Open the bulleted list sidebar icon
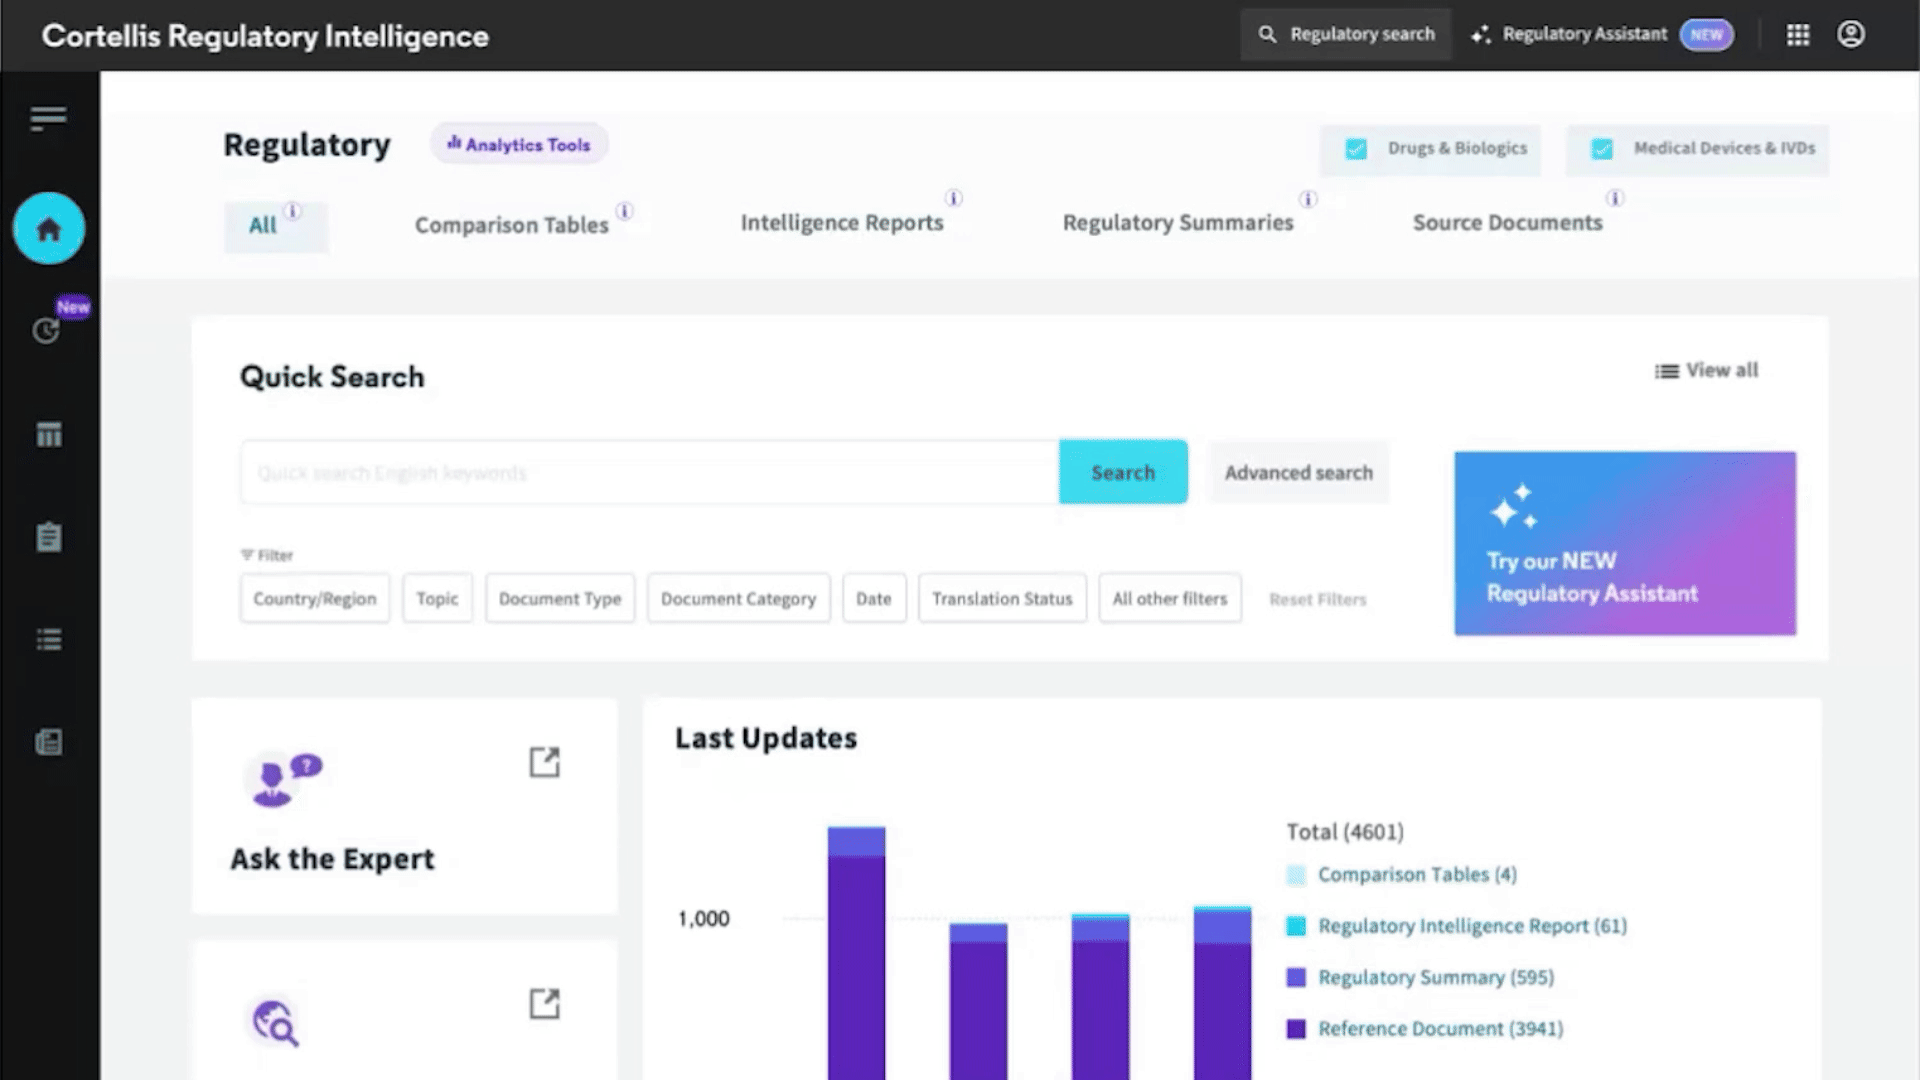The height and width of the screenshot is (1080, 1920). (x=48, y=639)
